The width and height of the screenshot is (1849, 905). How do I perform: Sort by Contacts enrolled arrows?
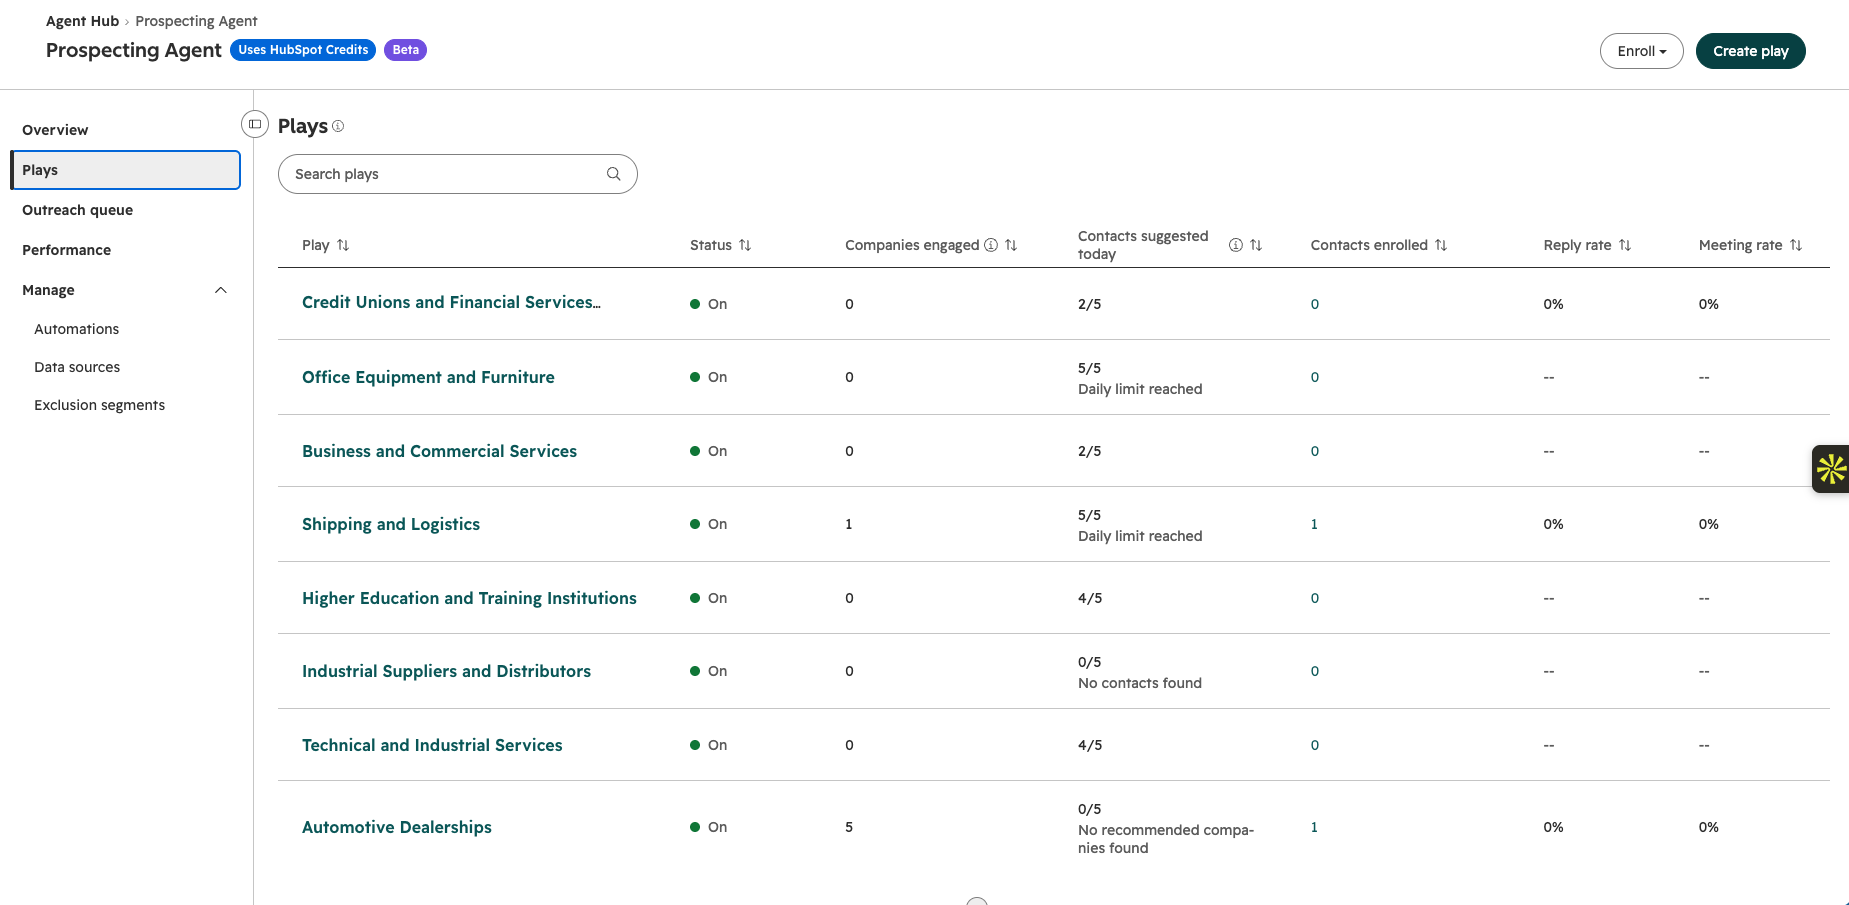point(1441,245)
